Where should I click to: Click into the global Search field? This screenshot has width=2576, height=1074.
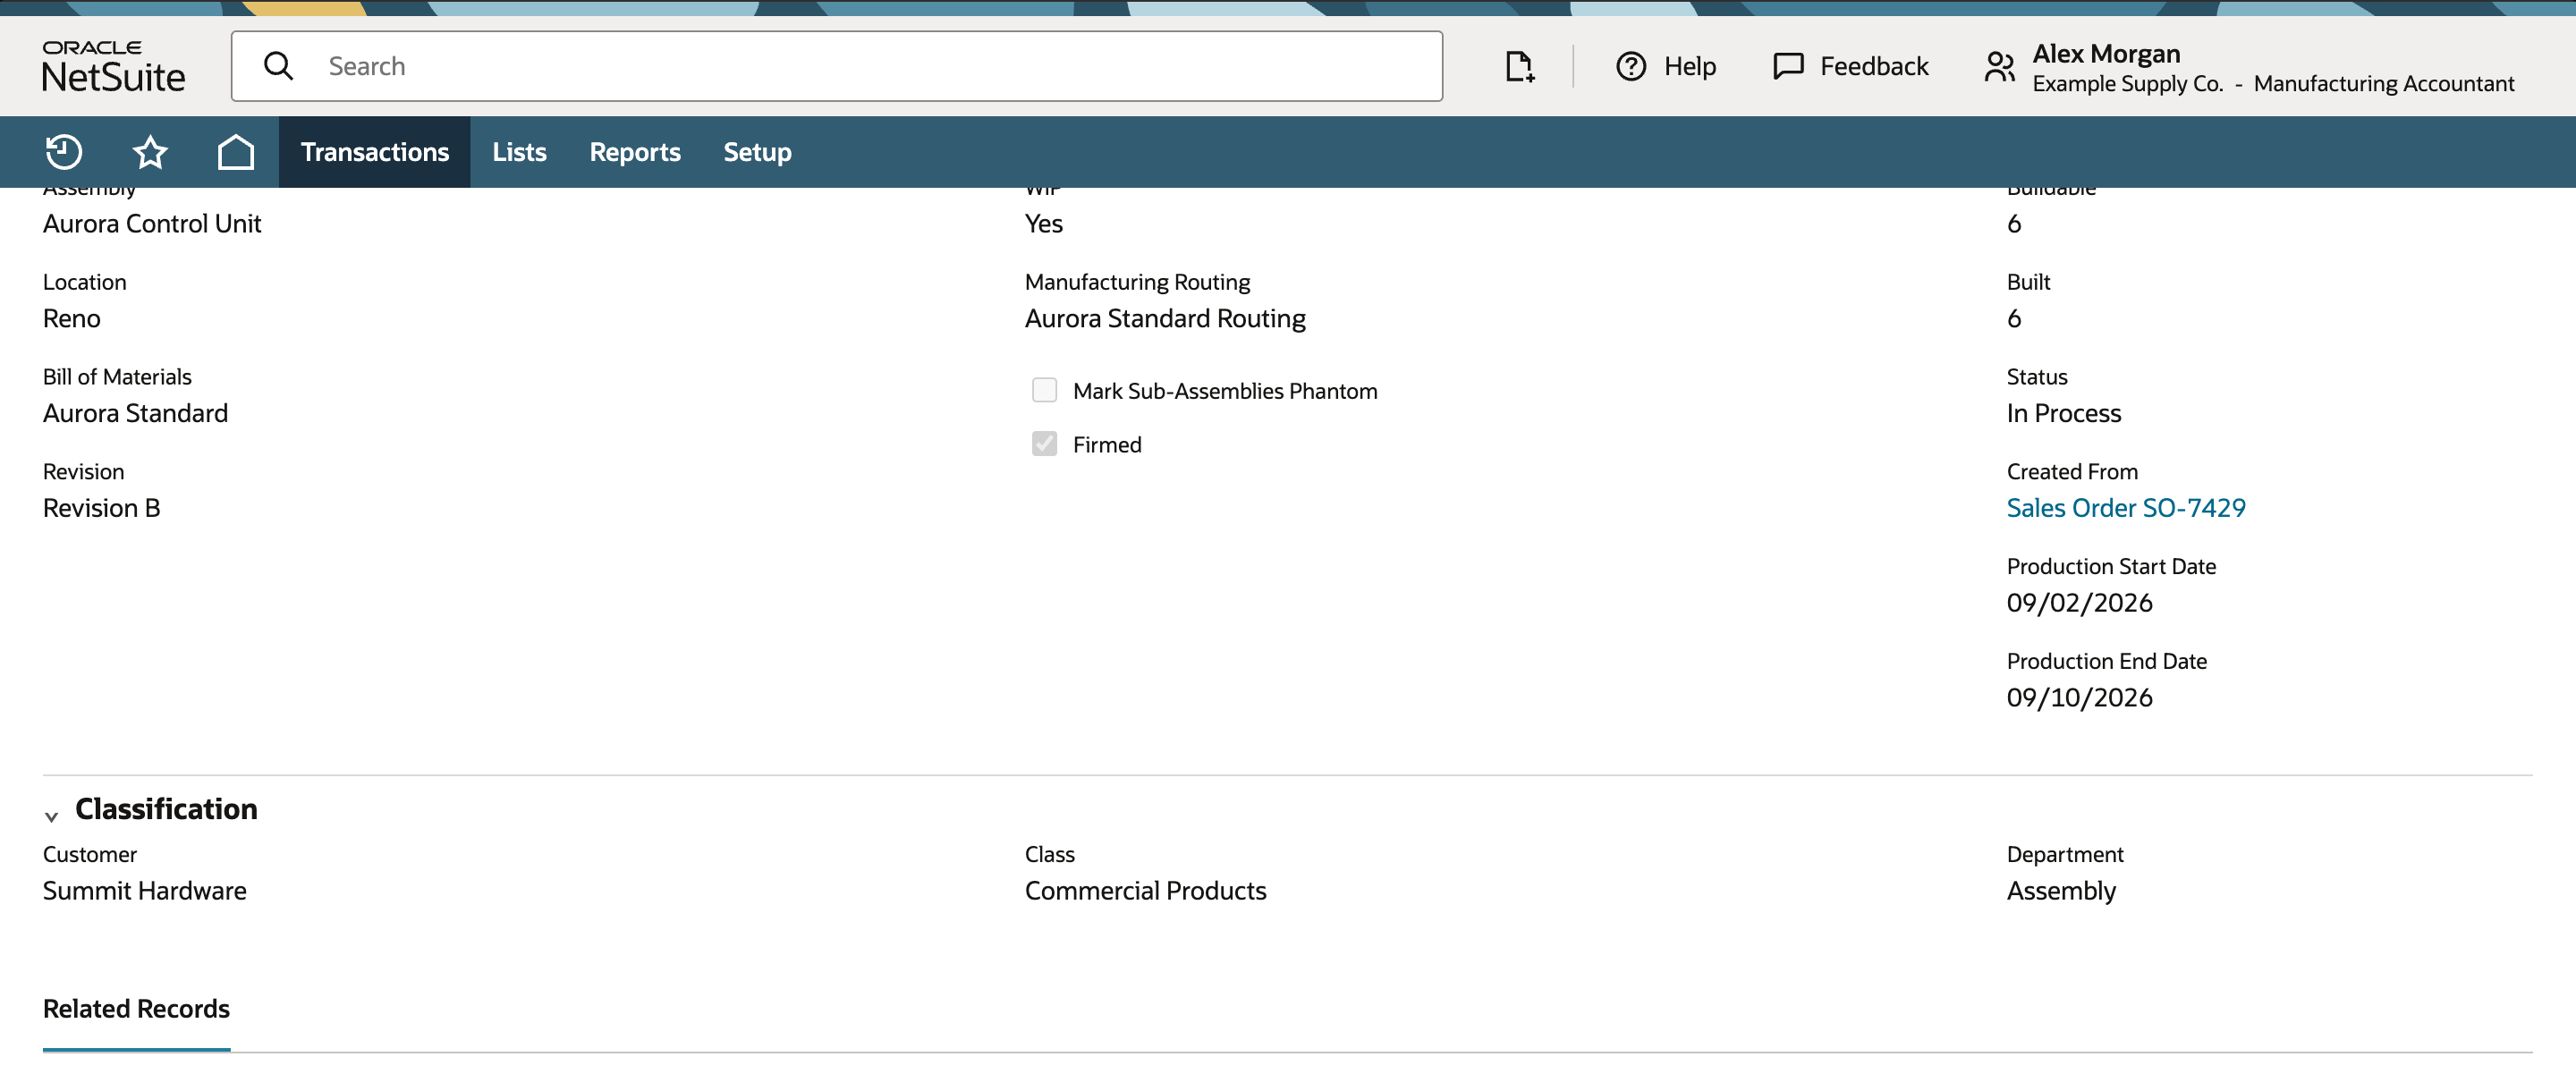point(836,66)
